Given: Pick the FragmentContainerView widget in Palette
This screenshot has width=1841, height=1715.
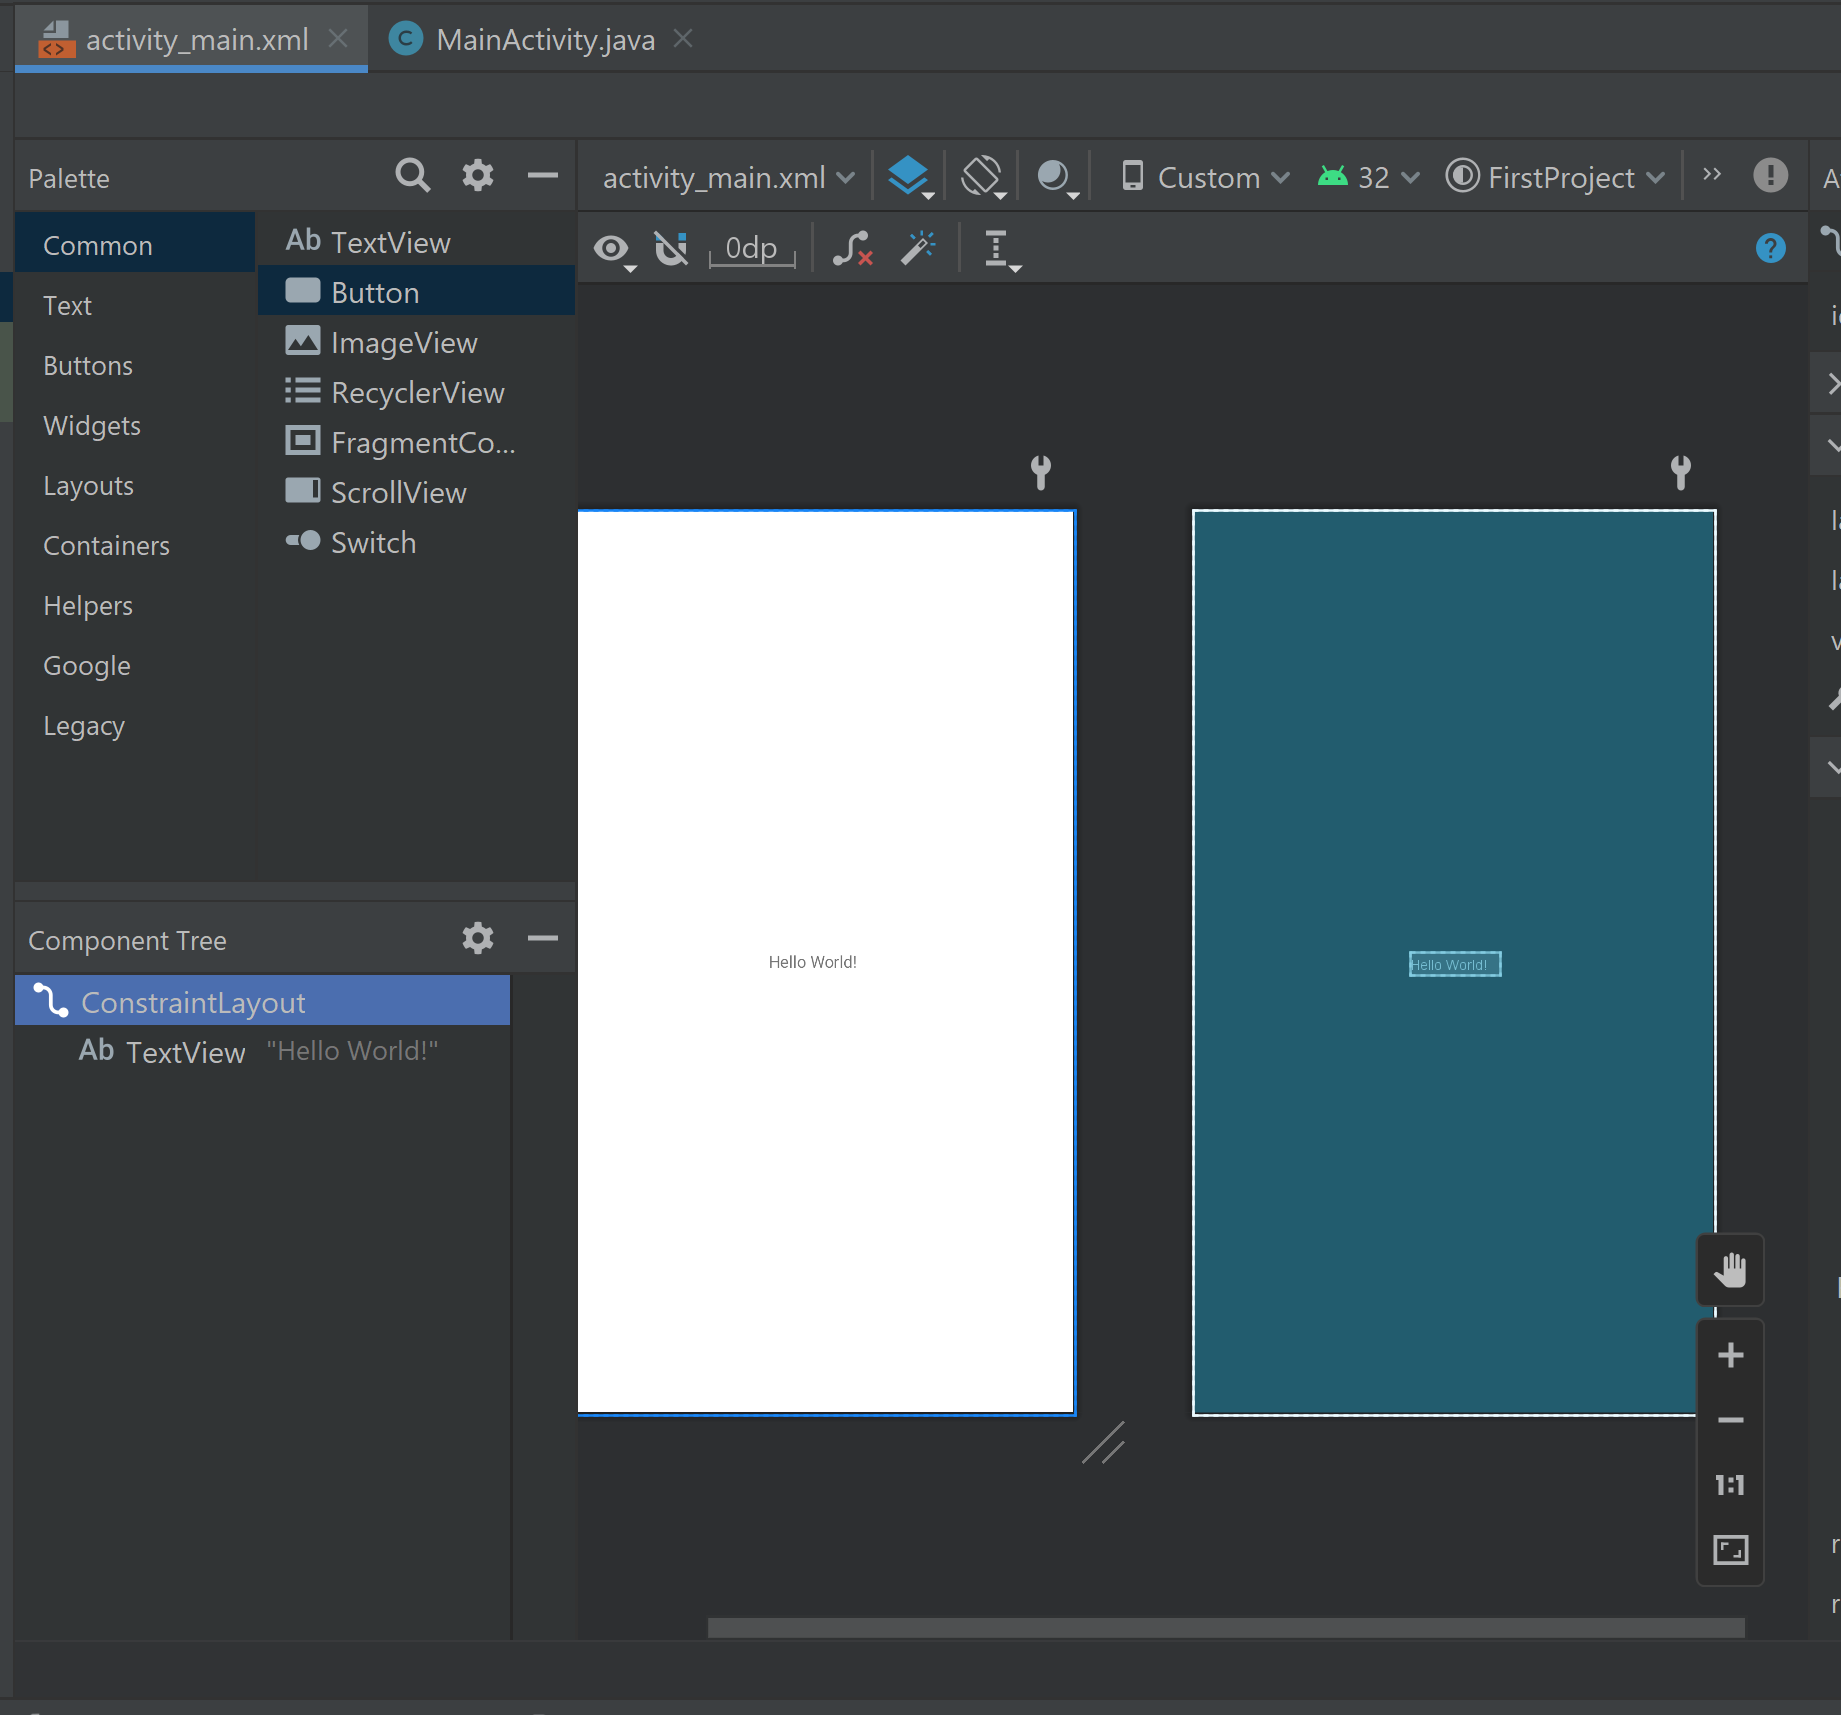Looking at the screenshot, I should click(416, 442).
